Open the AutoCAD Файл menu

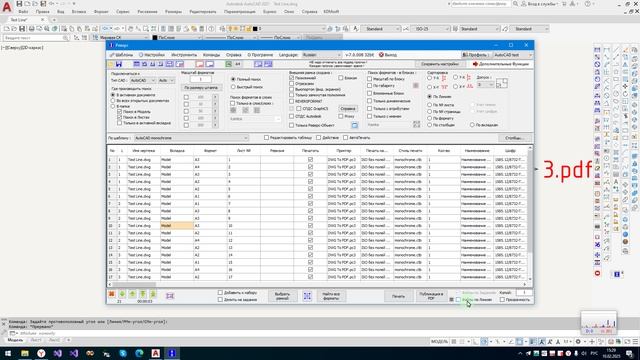pyautogui.click(x=23, y=12)
